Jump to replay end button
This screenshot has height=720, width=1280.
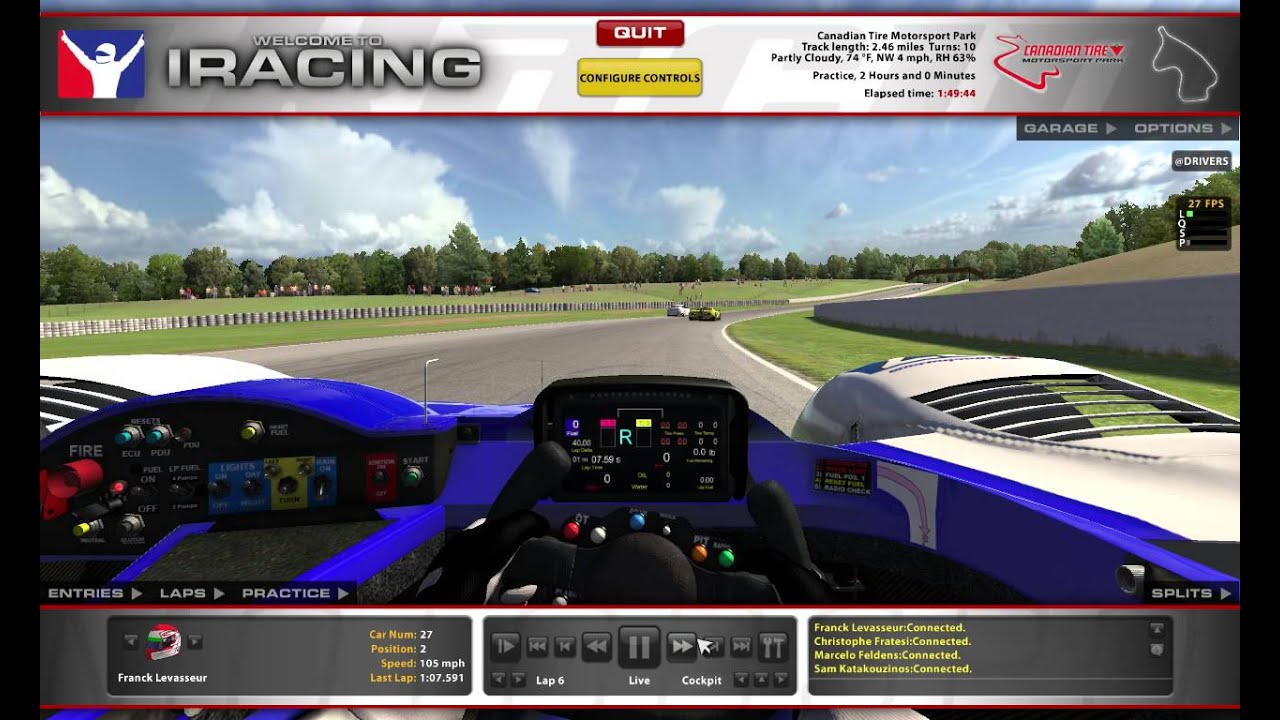point(741,647)
